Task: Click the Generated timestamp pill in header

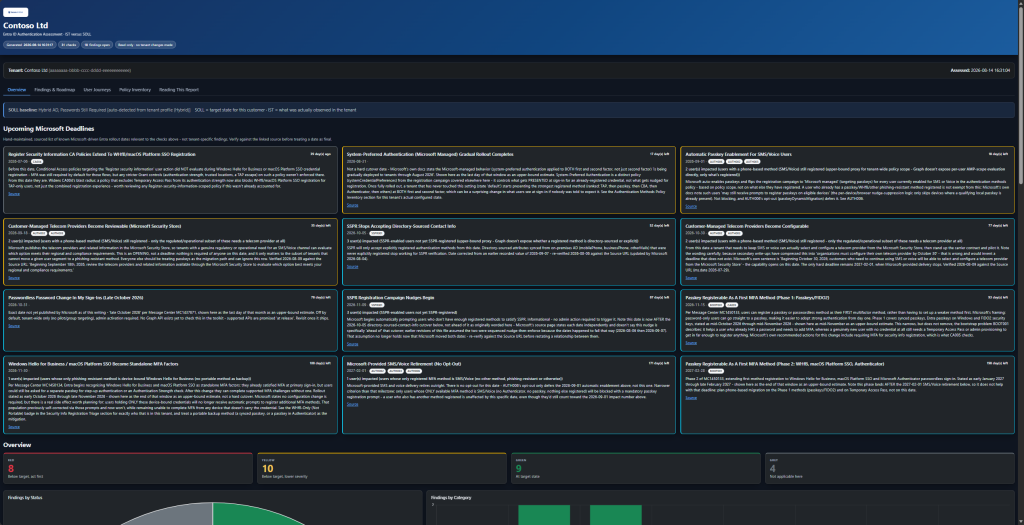Action: [29, 45]
